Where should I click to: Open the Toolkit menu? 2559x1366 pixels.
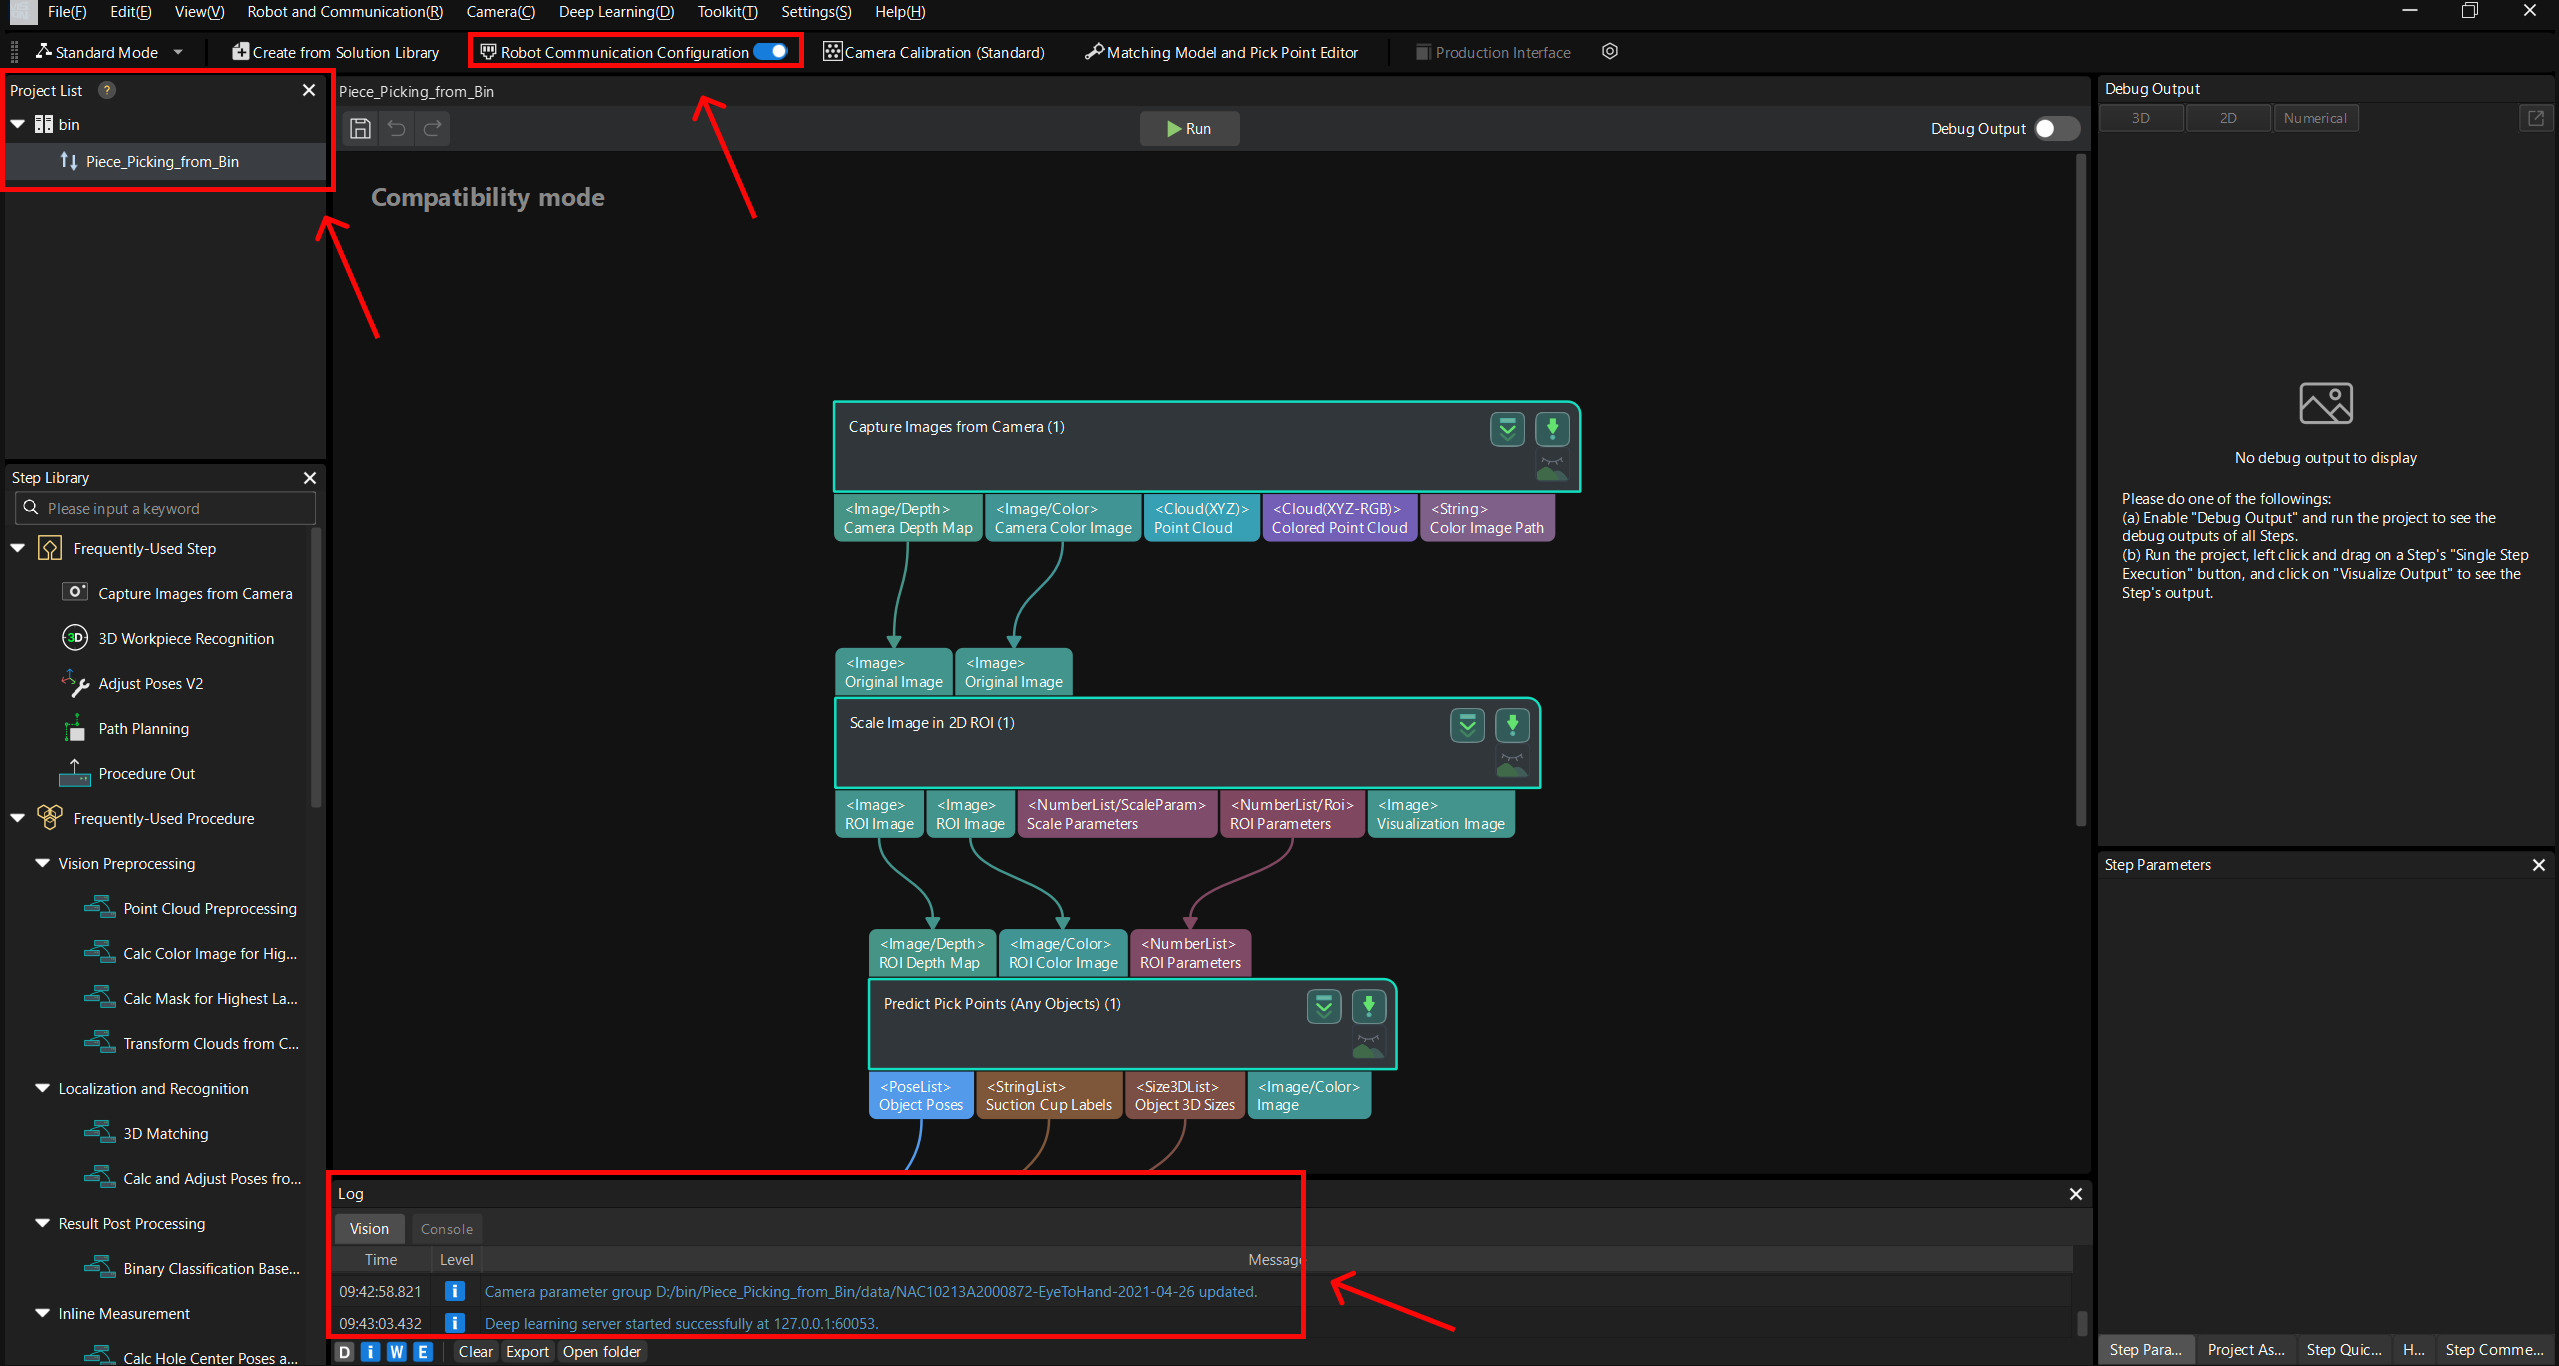727,12
